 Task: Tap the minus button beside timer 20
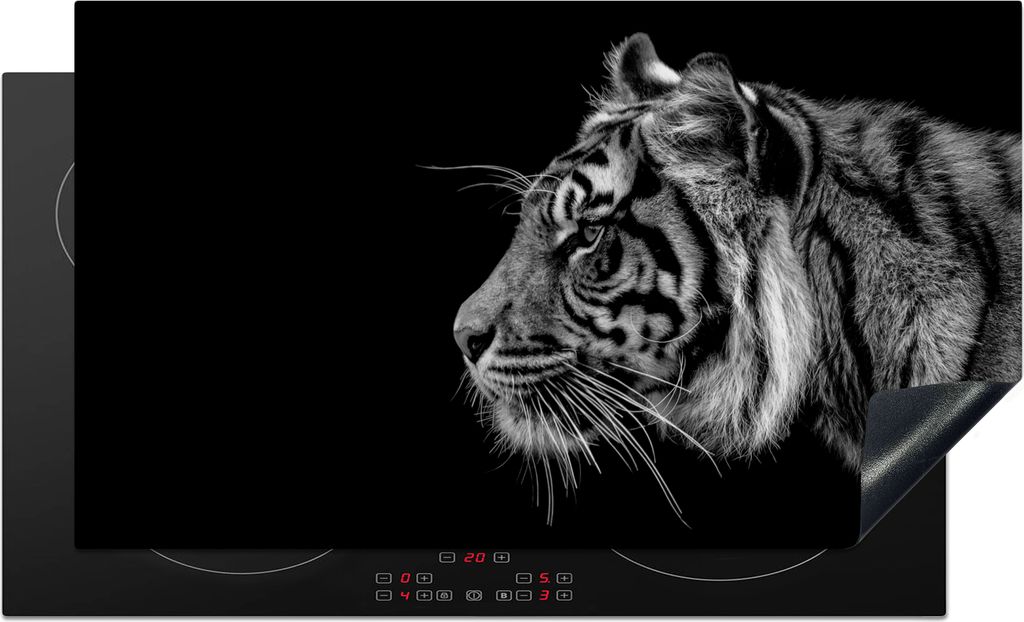(x=447, y=557)
